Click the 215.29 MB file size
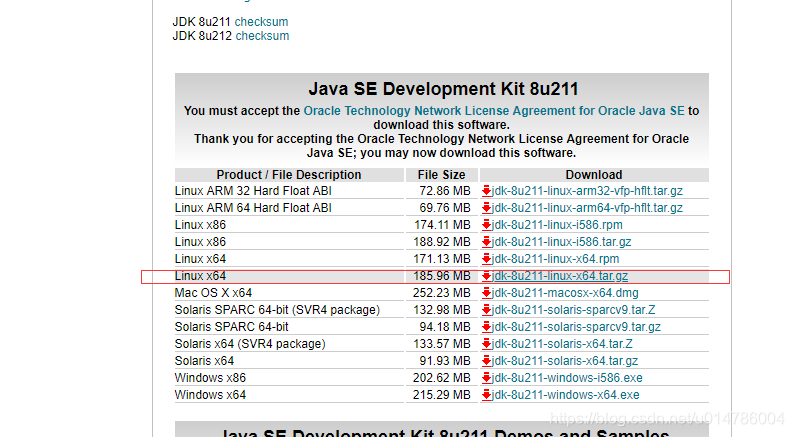This screenshot has height=437, width=794. point(442,395)
